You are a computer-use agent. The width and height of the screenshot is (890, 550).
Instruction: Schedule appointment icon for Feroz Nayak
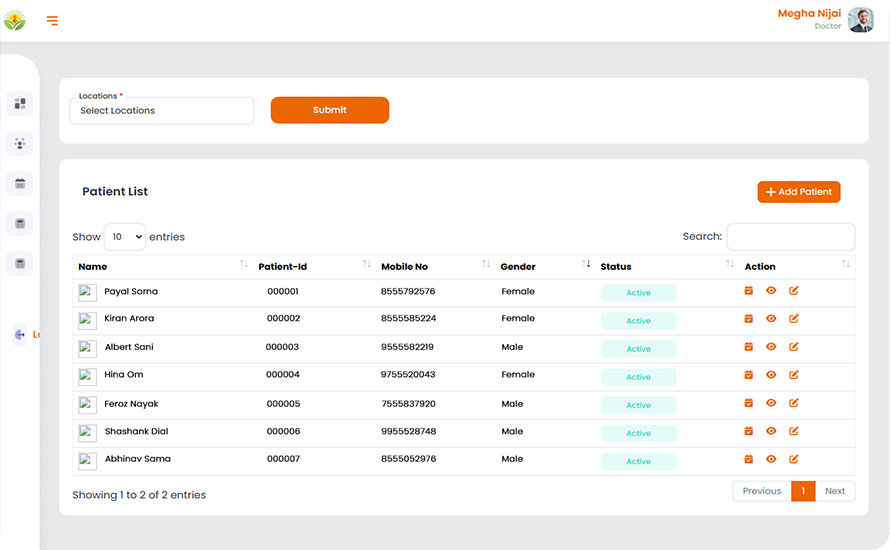(748, 403)
